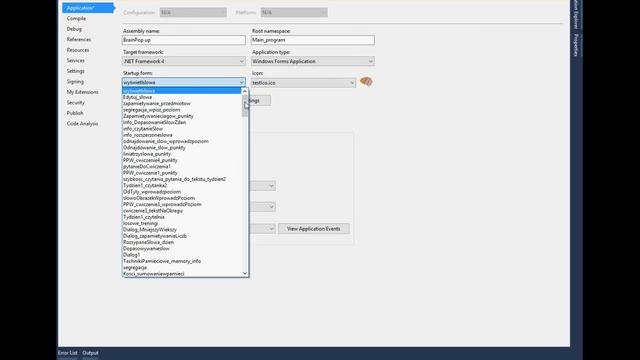This screenshot has height=360, width=640.
Task: Select Edytuj_slowa from the startup form list
Action: [x=182, y=97]
